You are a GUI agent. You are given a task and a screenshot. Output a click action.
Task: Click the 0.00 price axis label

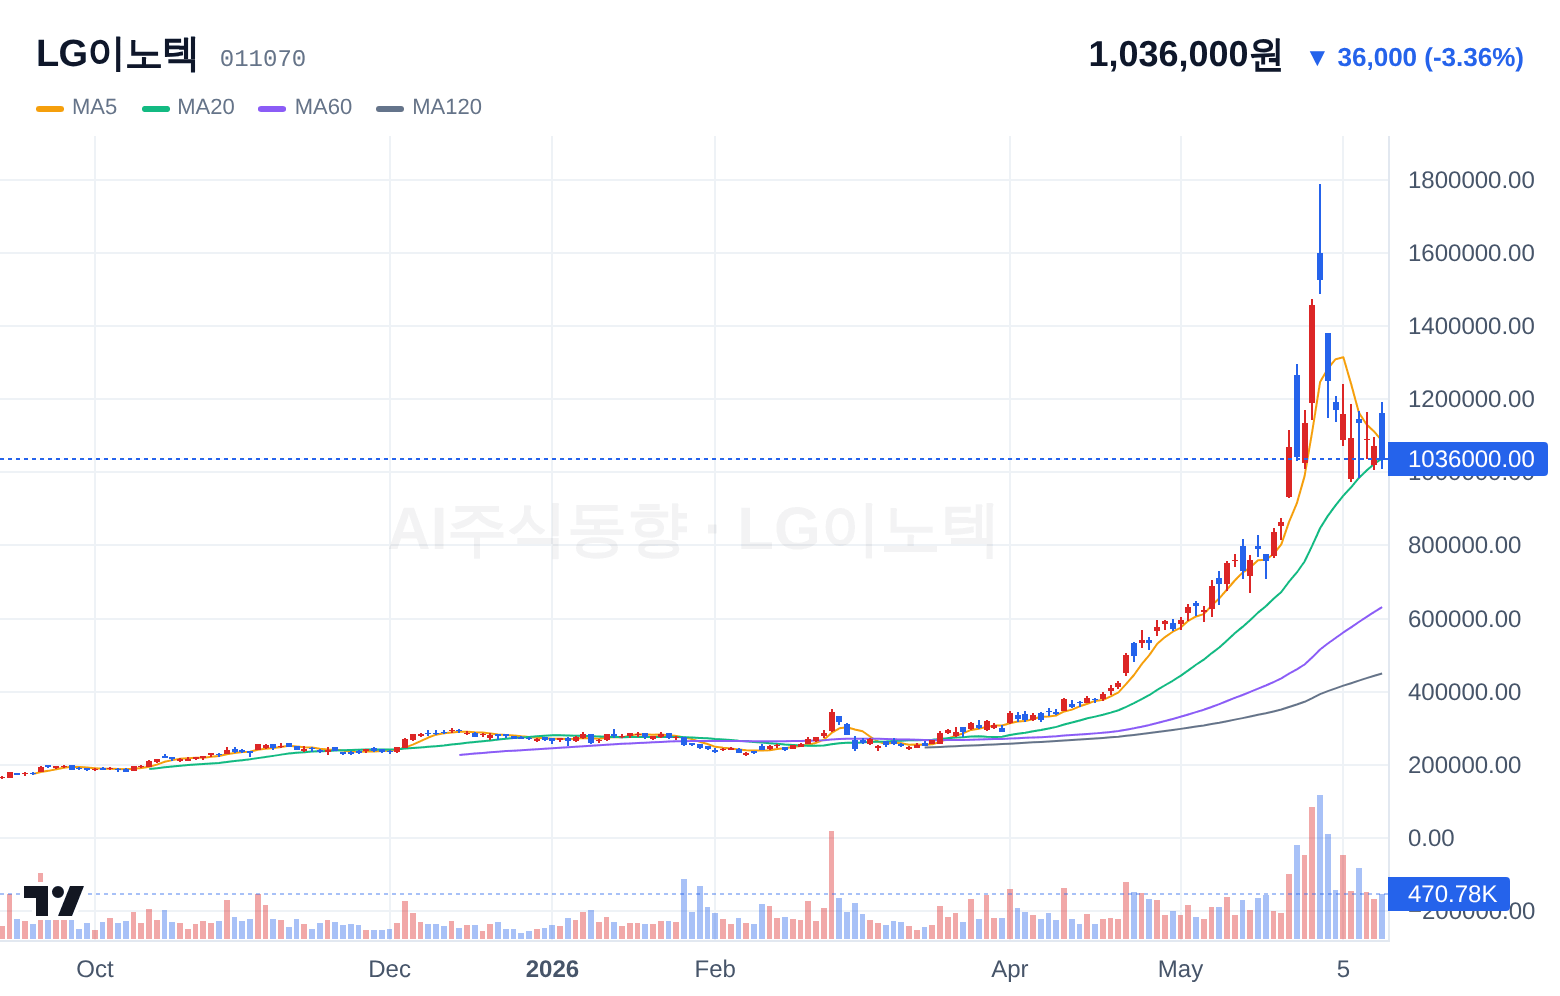tap(1431, 838)
